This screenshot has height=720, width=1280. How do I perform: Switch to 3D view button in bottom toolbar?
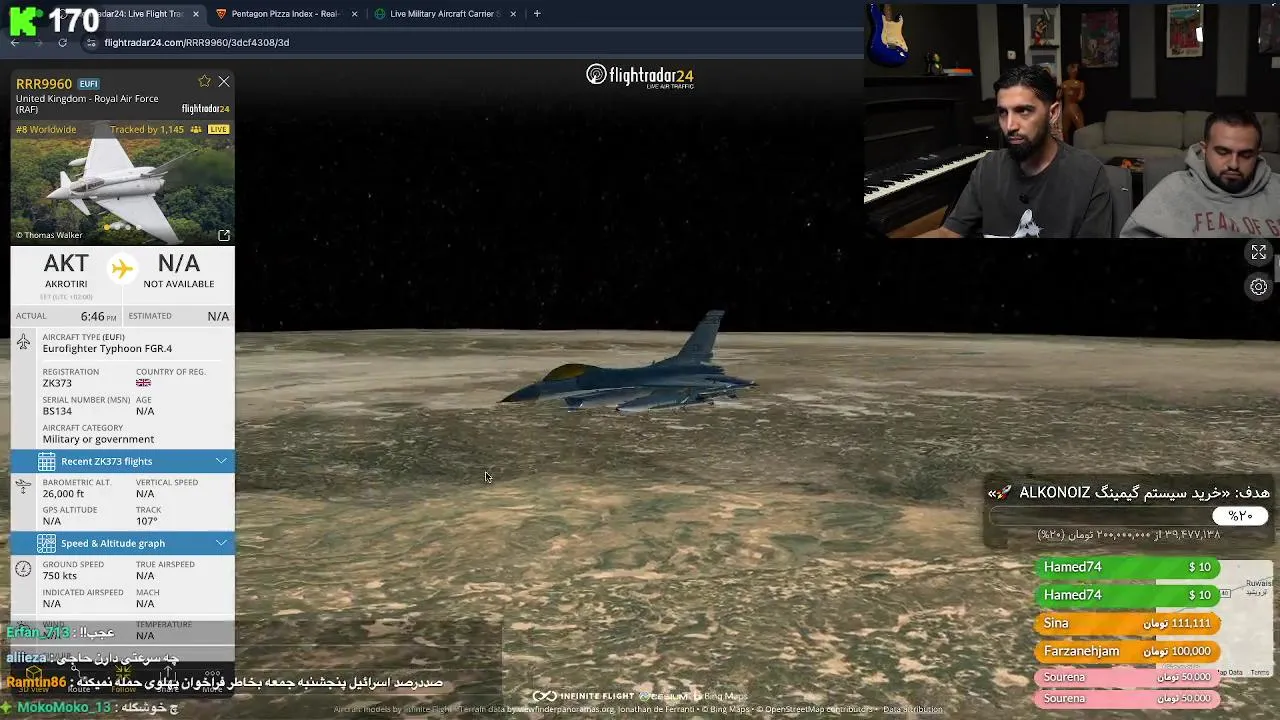pos(34,680)
